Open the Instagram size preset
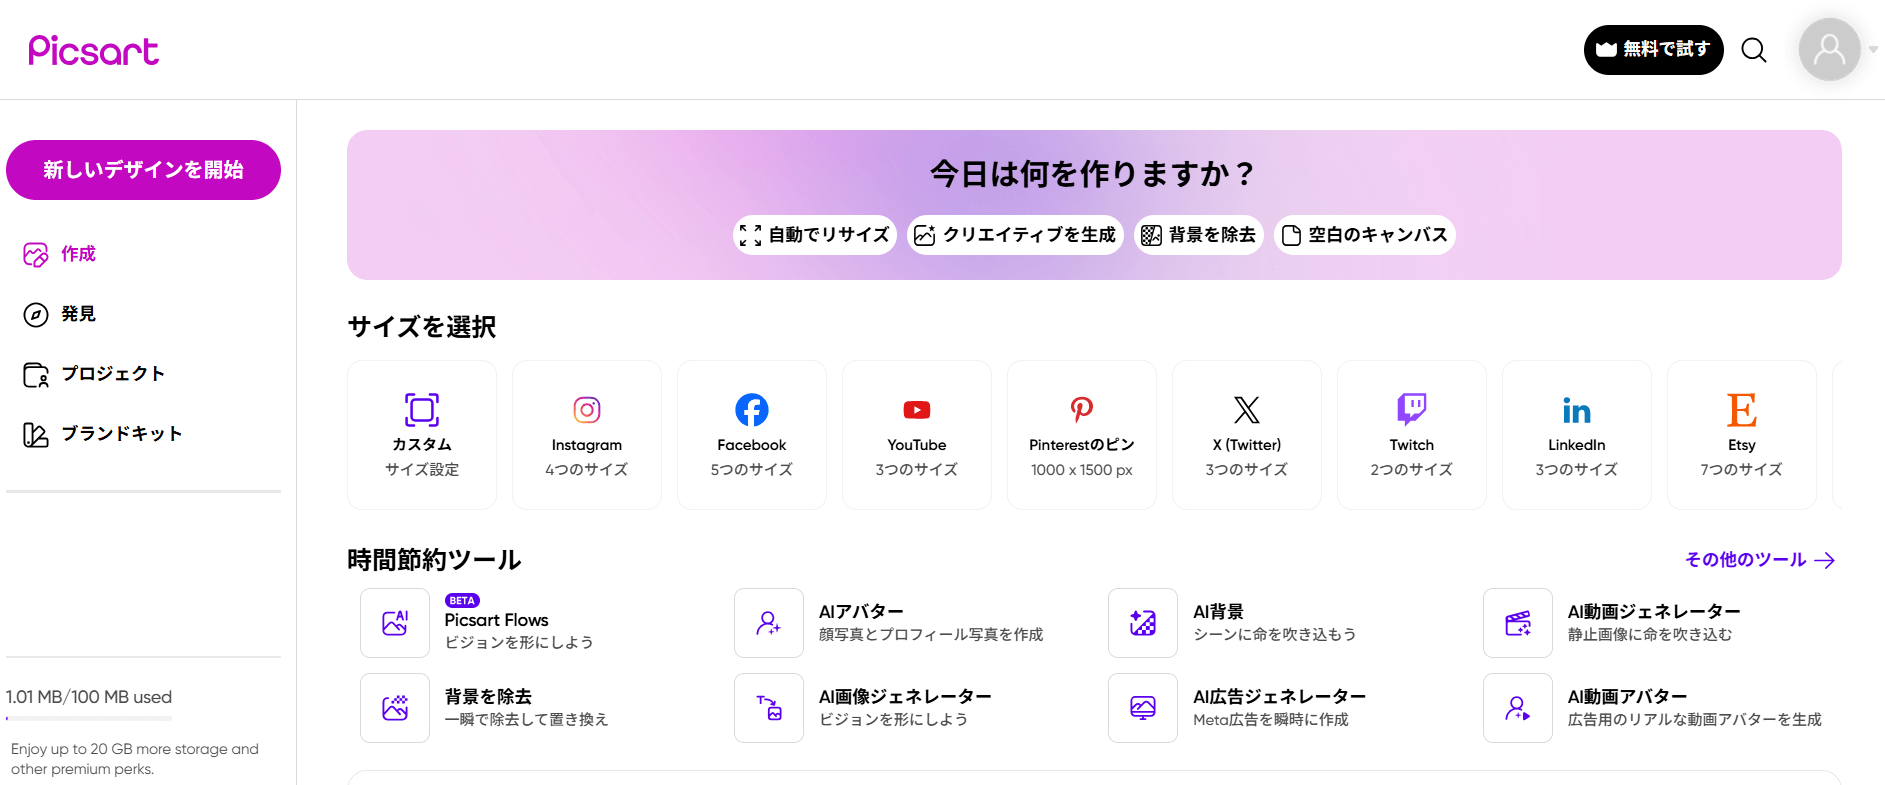Image resolution: width=1885 pixels, height=785 pixels. click(x=586, y=435)
